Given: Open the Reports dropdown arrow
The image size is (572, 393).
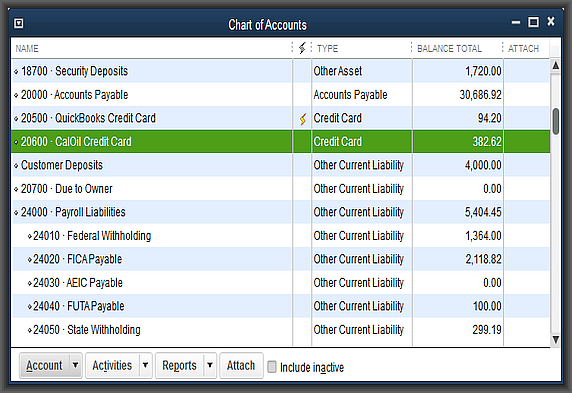Looking at the screenshot, I should (210, 365).
